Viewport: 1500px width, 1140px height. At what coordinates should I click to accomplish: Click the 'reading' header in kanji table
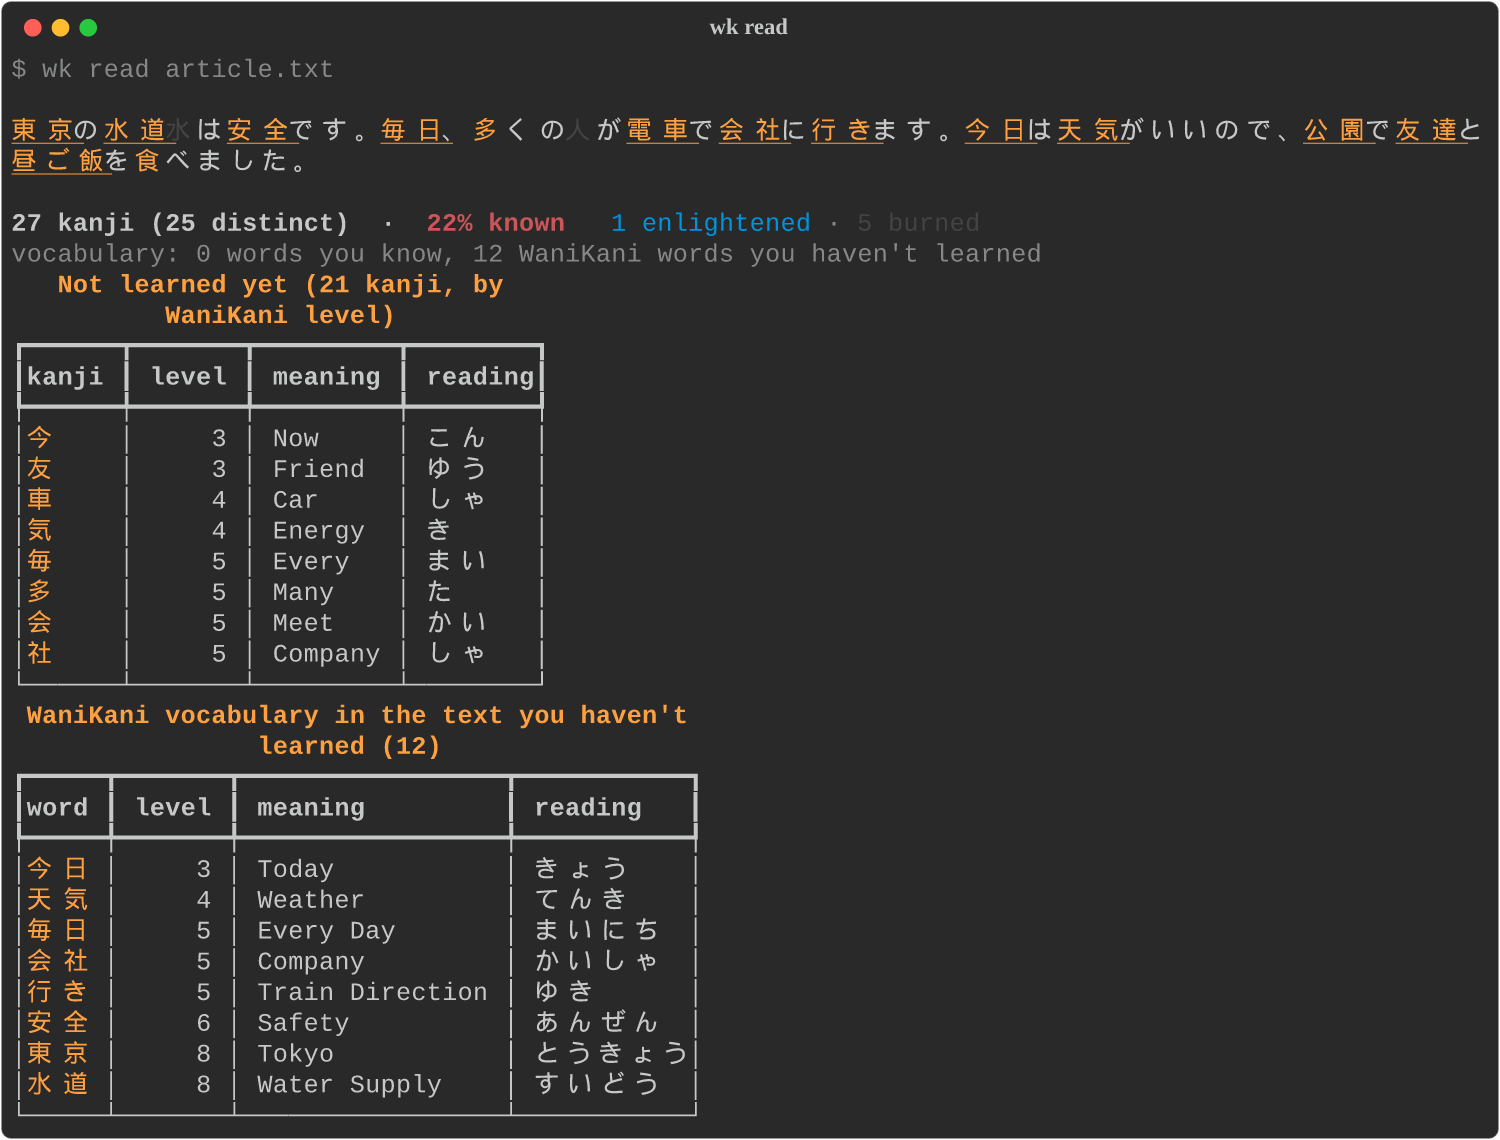[480, 377]
